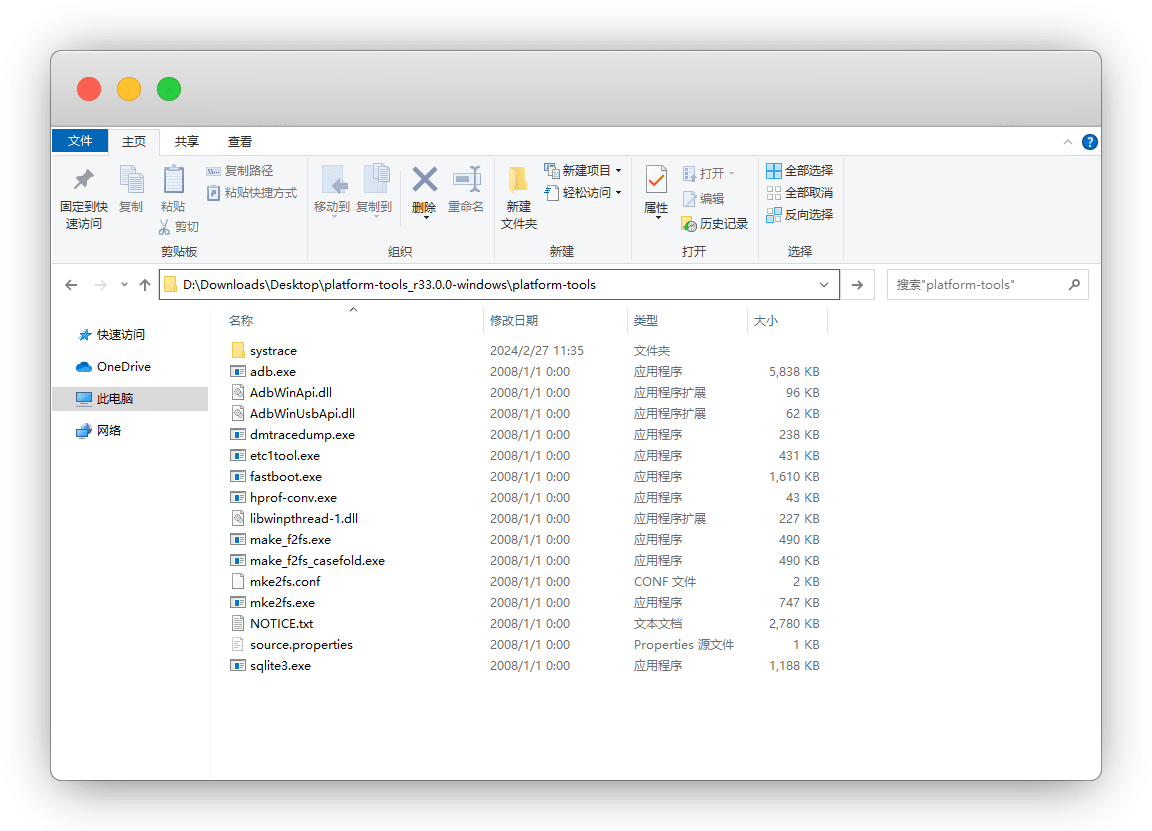
Task: Create a new folder using ribbon icon
Action: [518, 181]
